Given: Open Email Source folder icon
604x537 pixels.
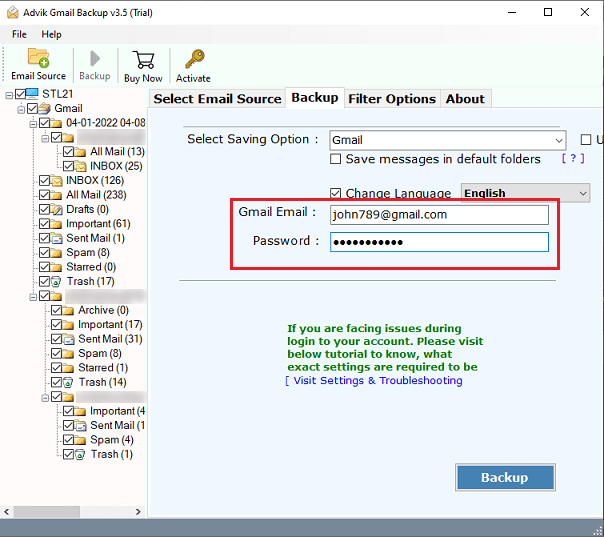Looking at the screenshot, I should 38,58.
